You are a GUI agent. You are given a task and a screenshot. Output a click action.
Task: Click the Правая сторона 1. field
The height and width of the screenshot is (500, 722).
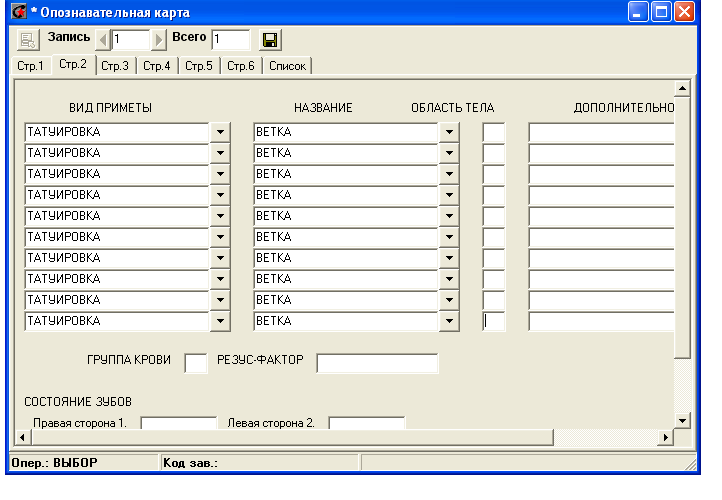(179, 423)
